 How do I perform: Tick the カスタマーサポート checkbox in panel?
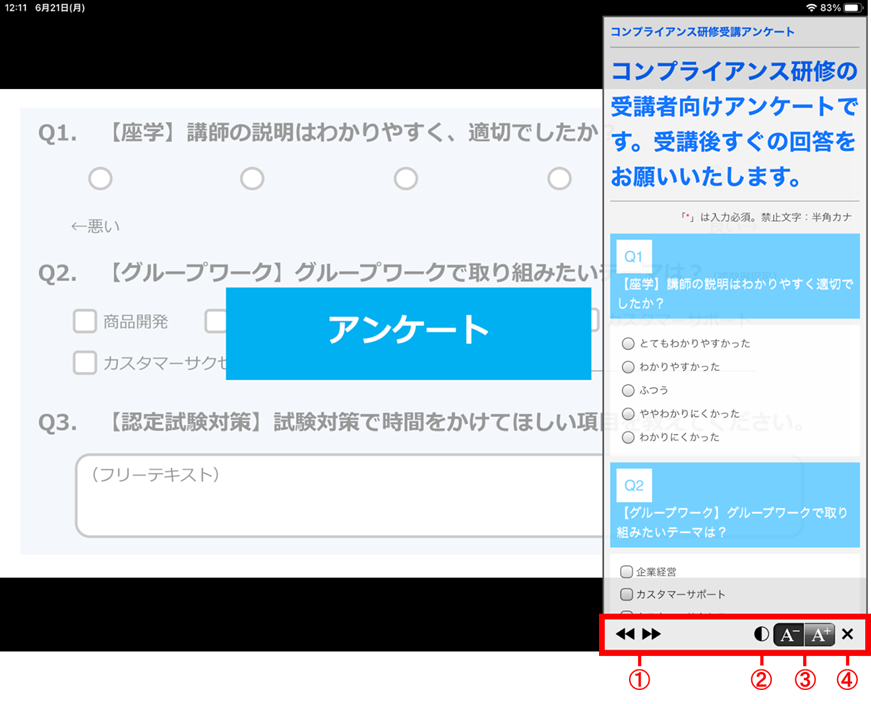pyautogui.click(x=627, y=595)
